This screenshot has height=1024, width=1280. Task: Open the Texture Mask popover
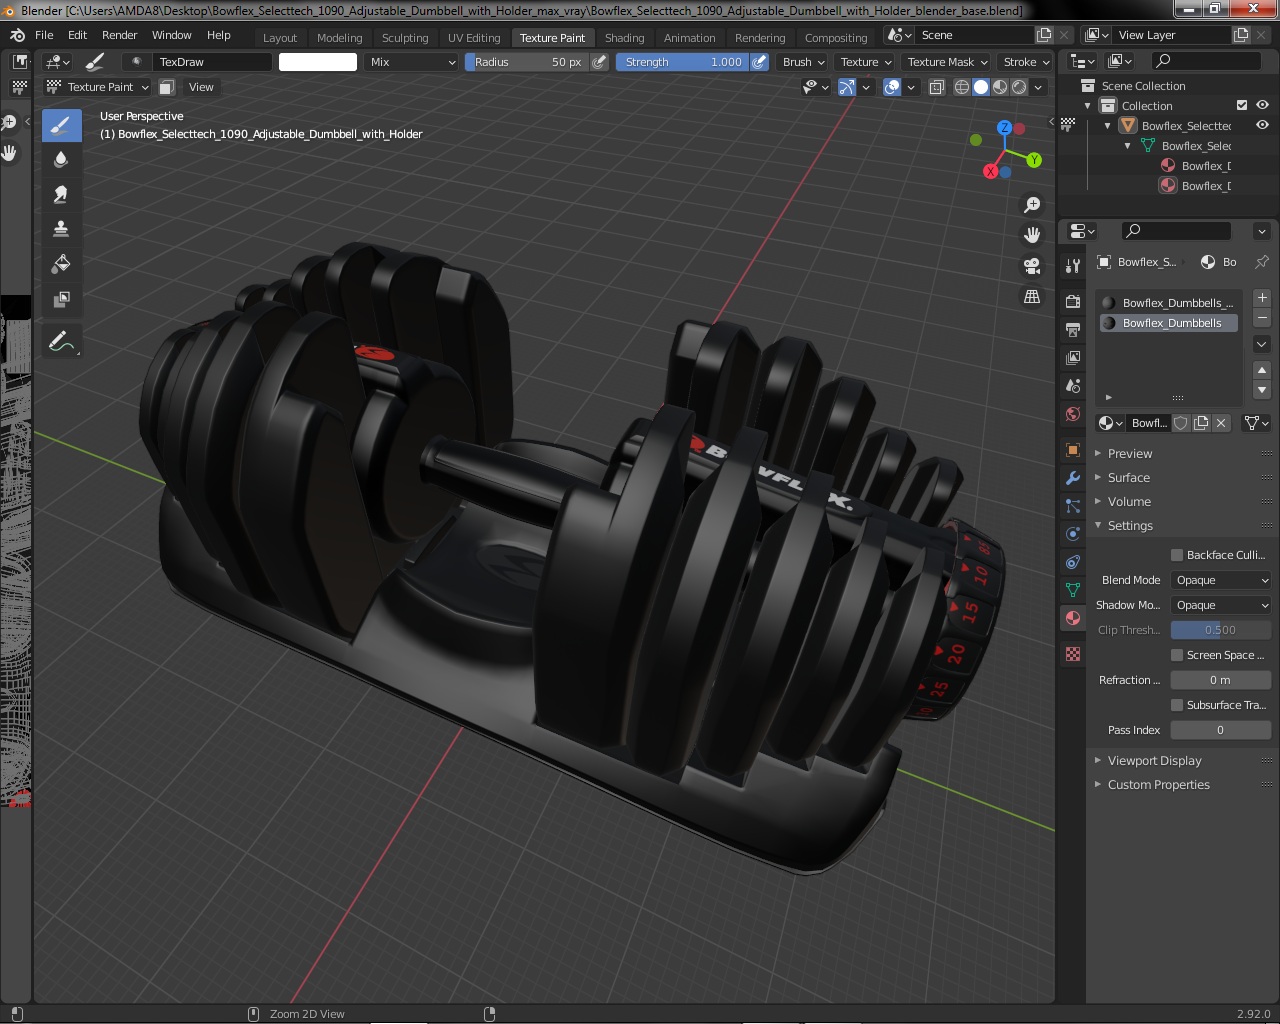coord(947,62)
